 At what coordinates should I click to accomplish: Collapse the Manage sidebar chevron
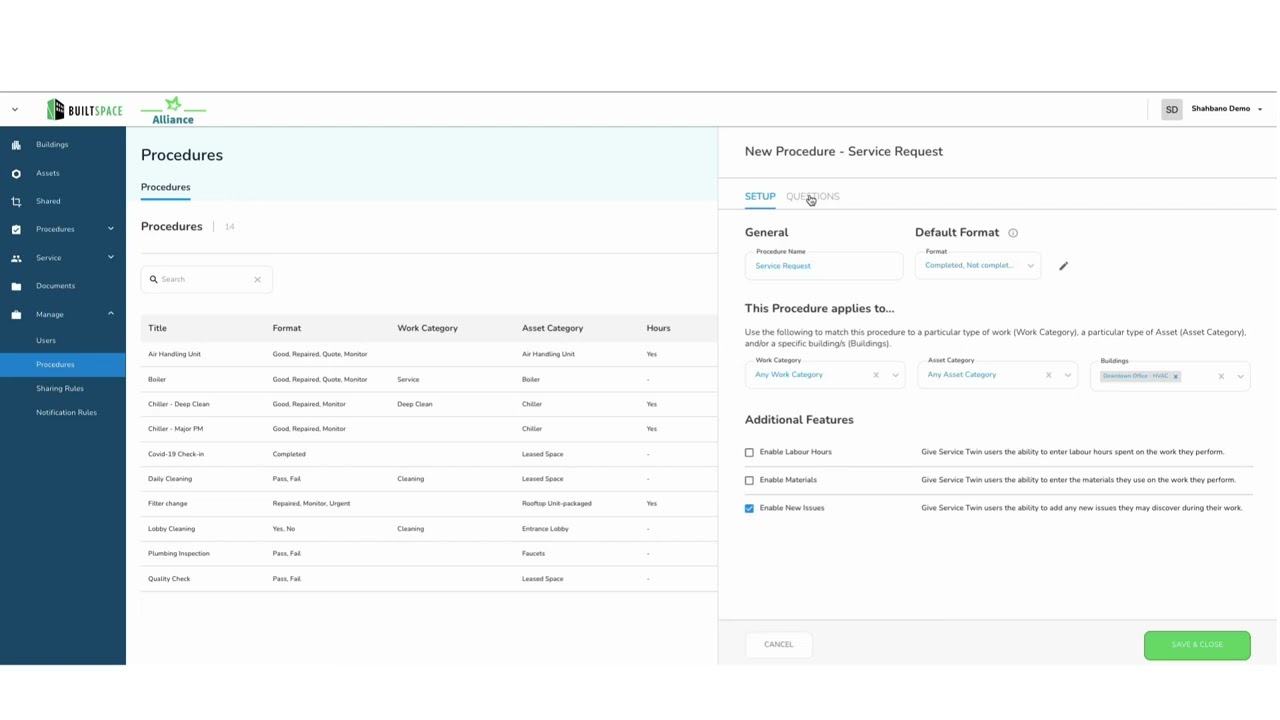110,314
